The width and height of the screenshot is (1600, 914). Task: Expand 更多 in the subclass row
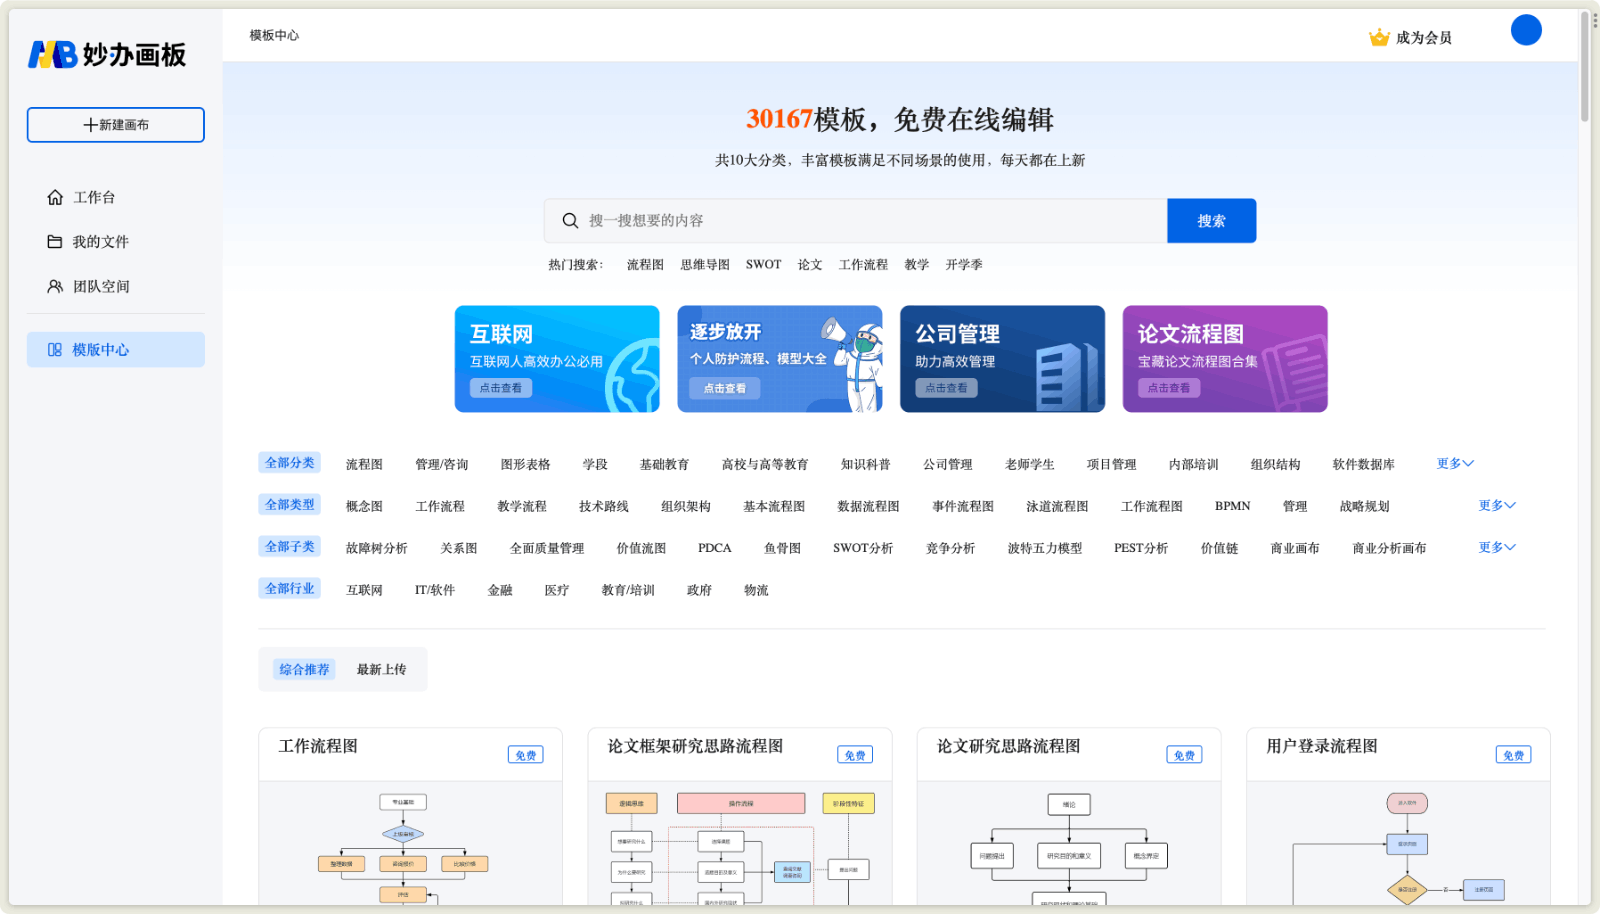(x=1496, y=548)
